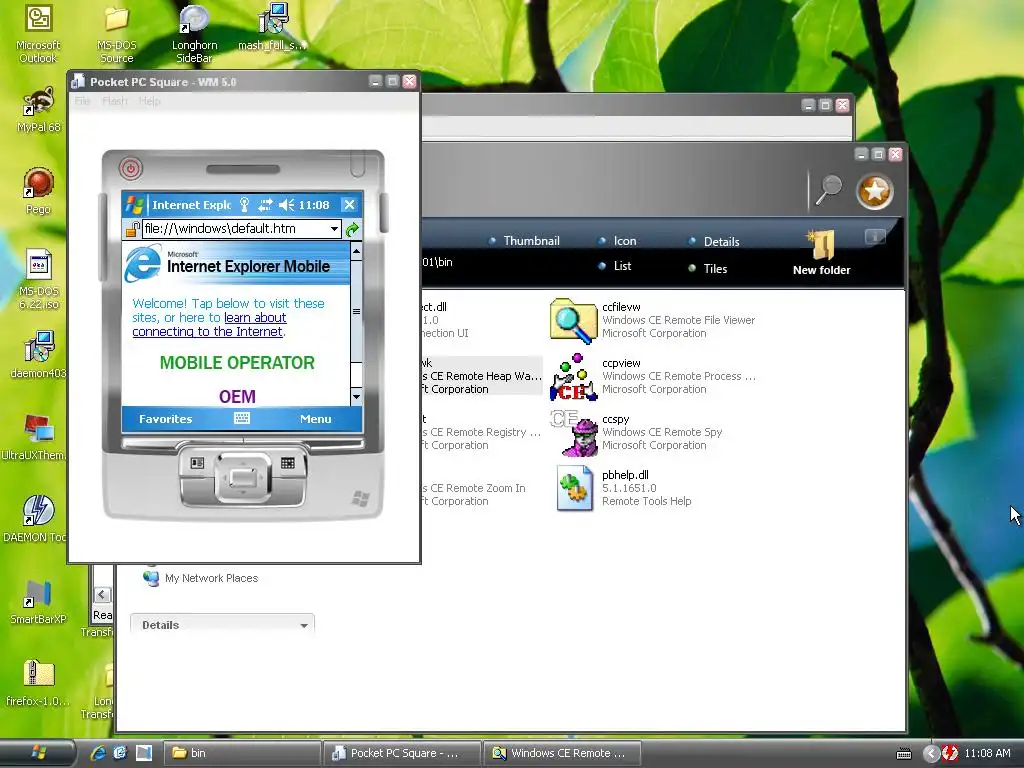1024x768 pixels.
Task: Expand the Details panel chevron
Action: click(304, 626)
